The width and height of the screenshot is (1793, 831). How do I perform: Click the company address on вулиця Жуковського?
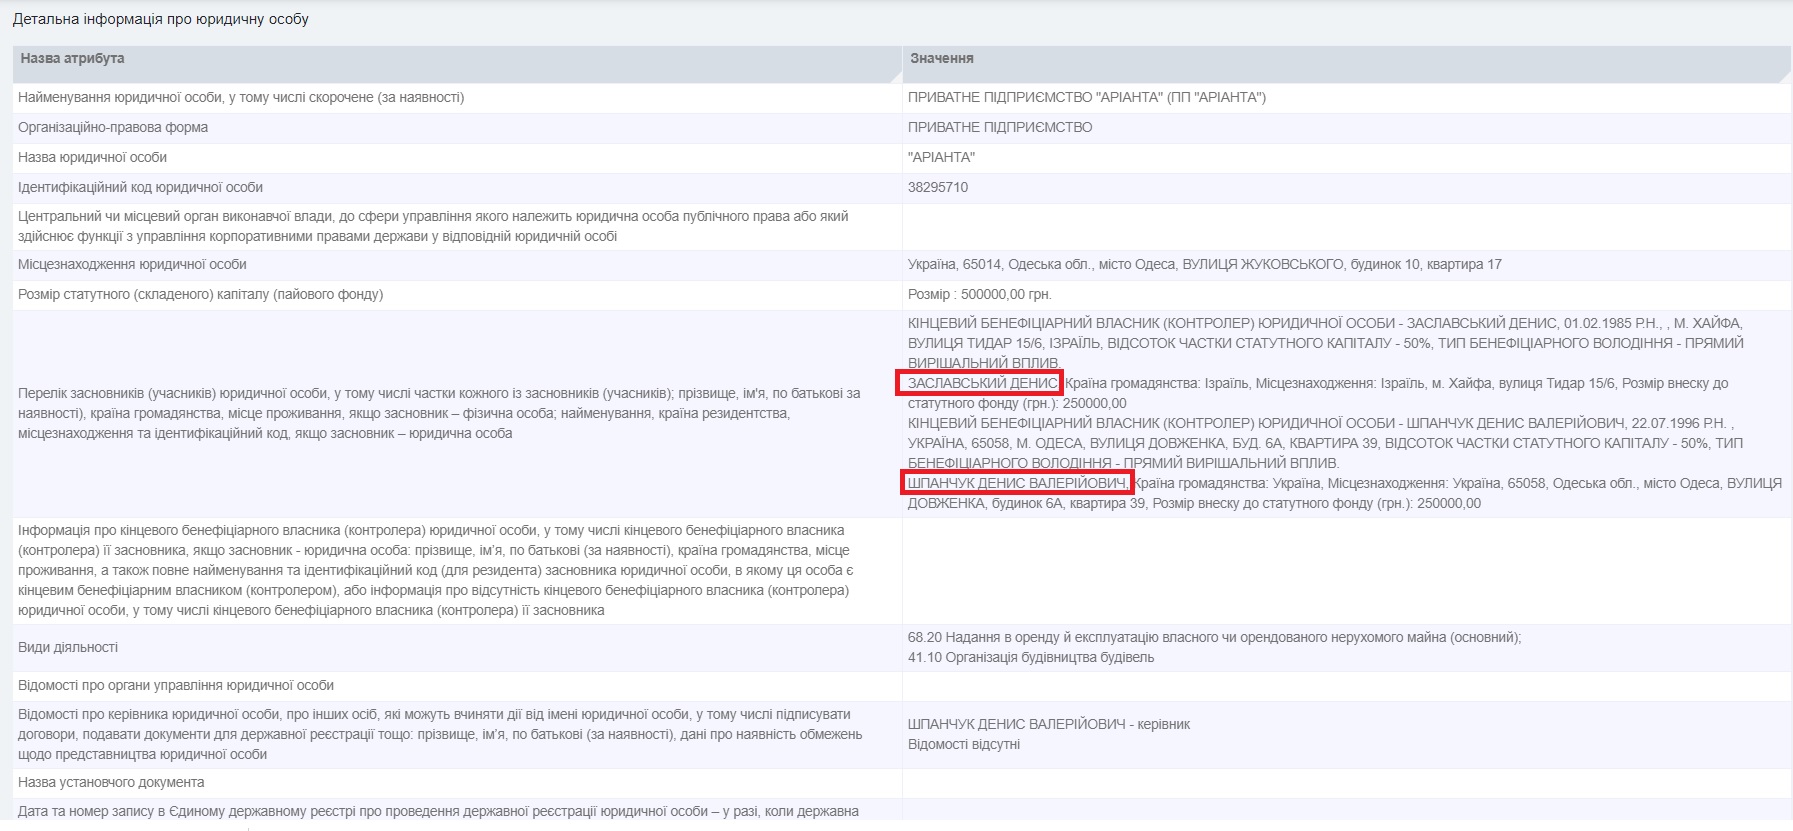1204,265
